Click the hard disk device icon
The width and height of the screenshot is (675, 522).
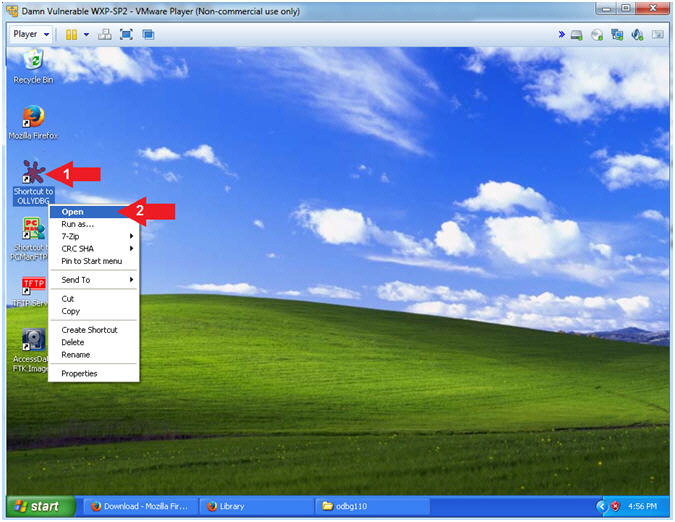576,35
